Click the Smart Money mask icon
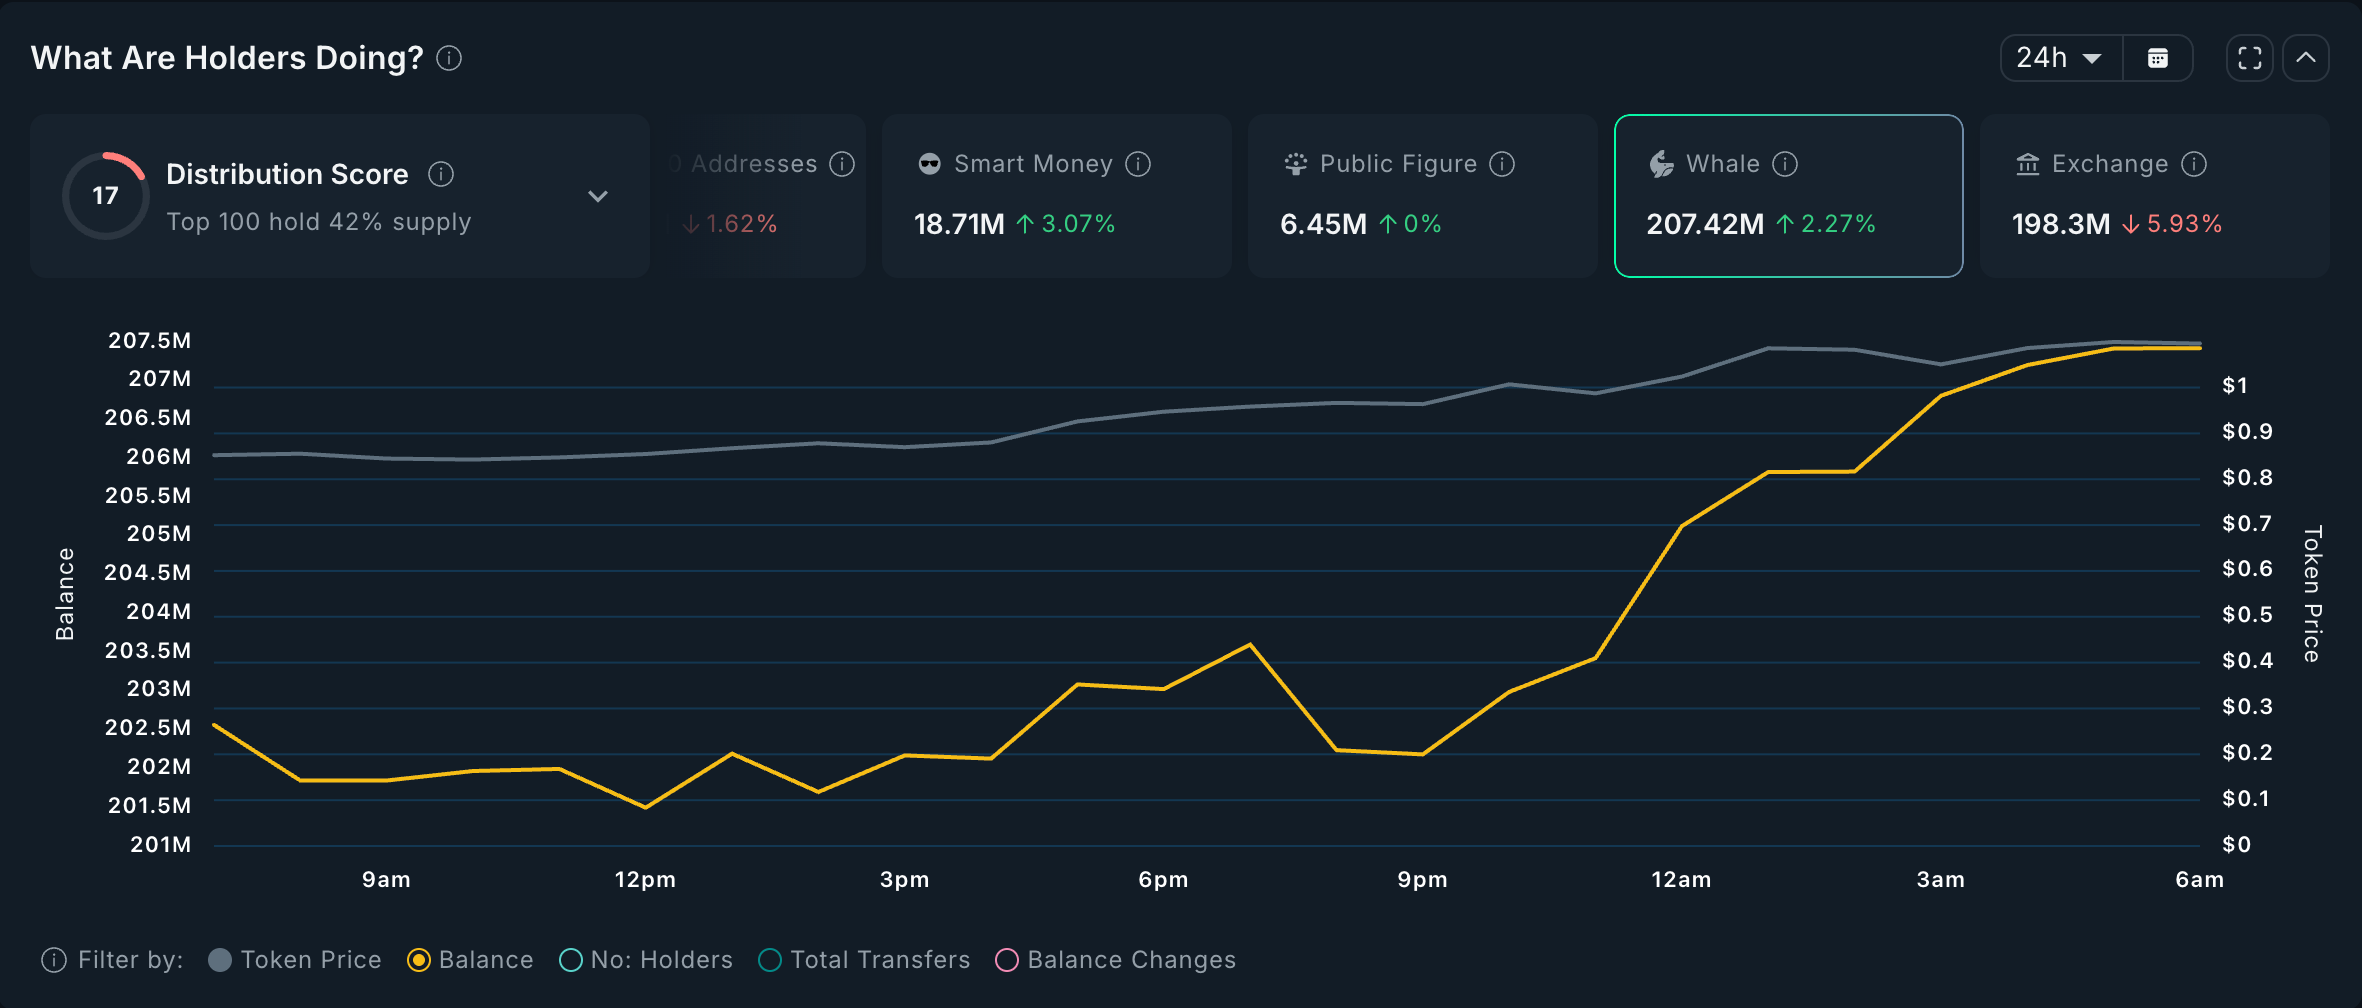Image resolution: width=2362 pixels, height=1008 pixels. [x=929, y=164]
